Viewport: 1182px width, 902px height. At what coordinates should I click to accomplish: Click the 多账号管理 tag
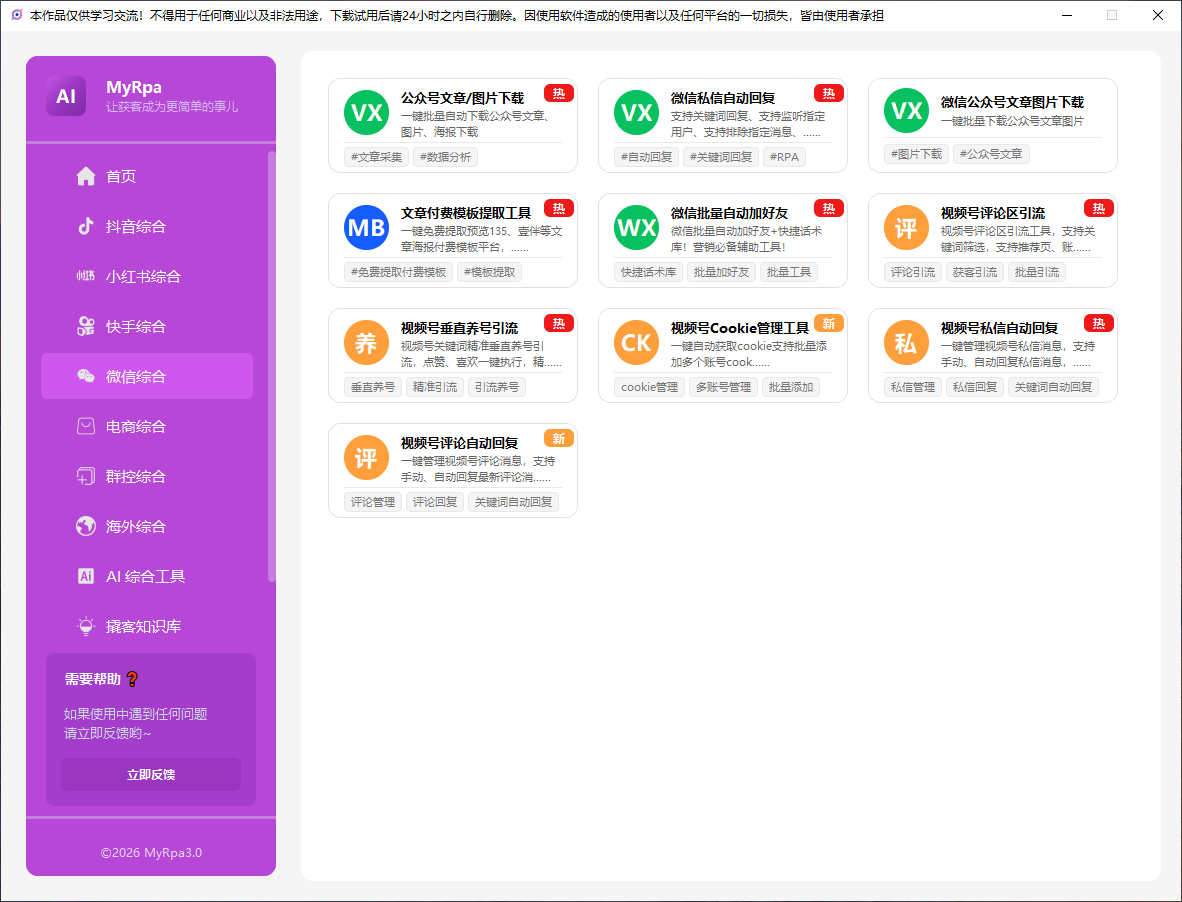pyautogui.click(x=723, y=387)
